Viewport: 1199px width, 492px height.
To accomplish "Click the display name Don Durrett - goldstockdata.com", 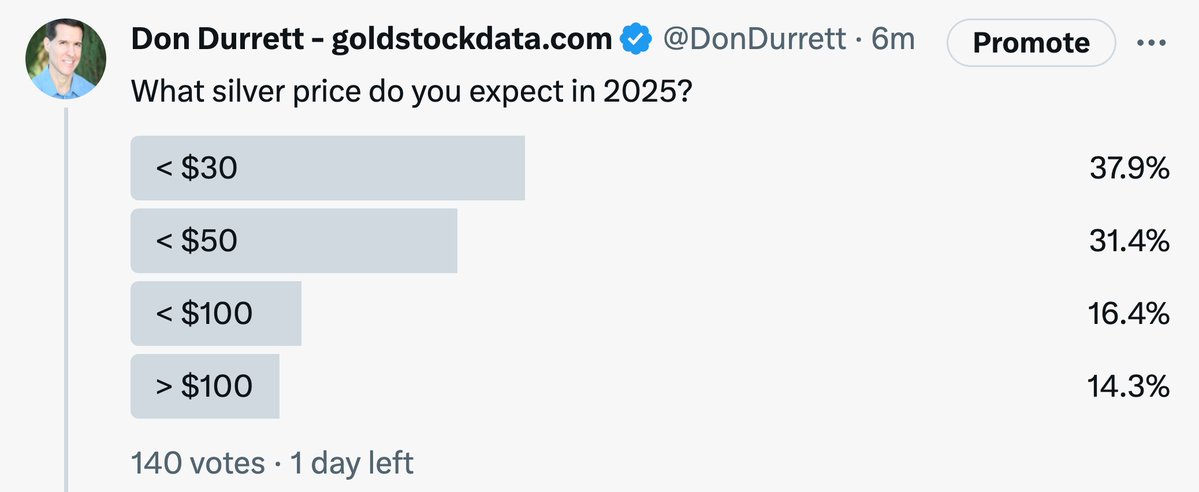I will (x=372, y=41).
